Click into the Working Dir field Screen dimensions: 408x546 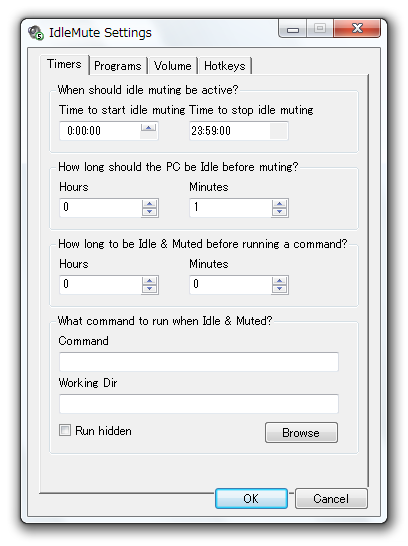199,404
